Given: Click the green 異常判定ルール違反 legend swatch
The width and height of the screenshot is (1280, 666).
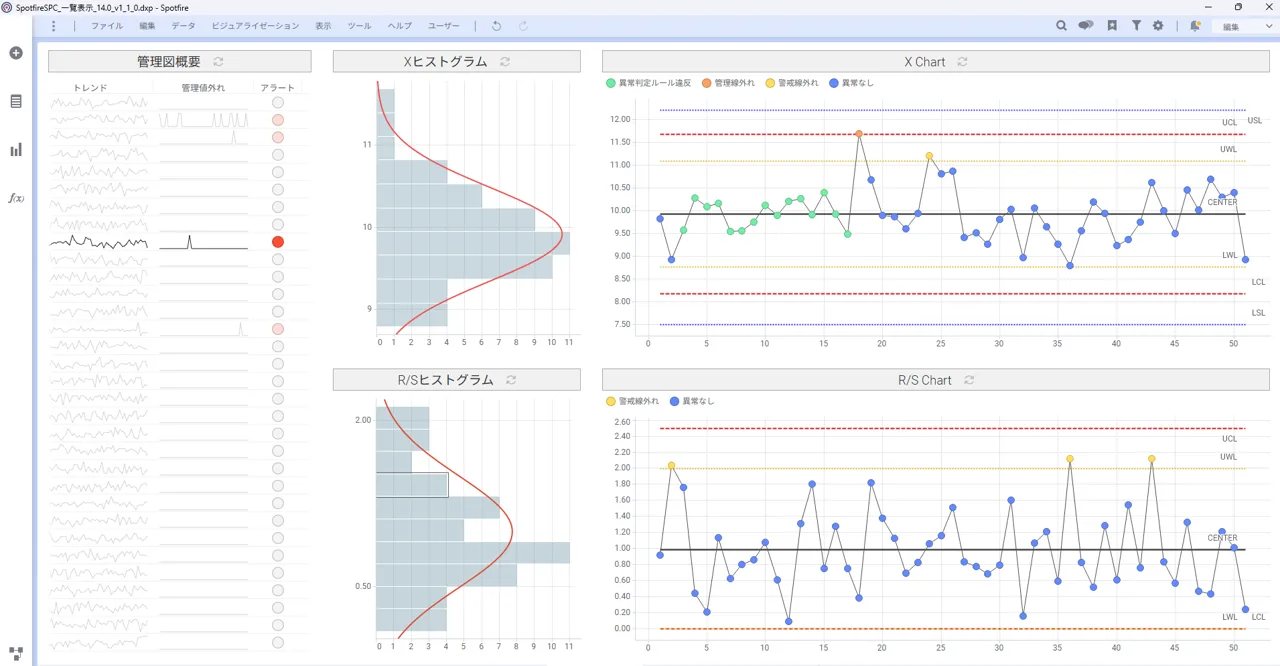Looking at the screenshot, I should click(x=611, y=83).
